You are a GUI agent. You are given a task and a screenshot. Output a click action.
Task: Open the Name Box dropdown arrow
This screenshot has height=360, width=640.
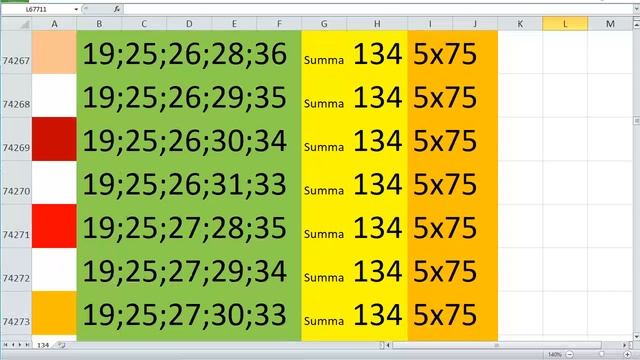(76, 9)
